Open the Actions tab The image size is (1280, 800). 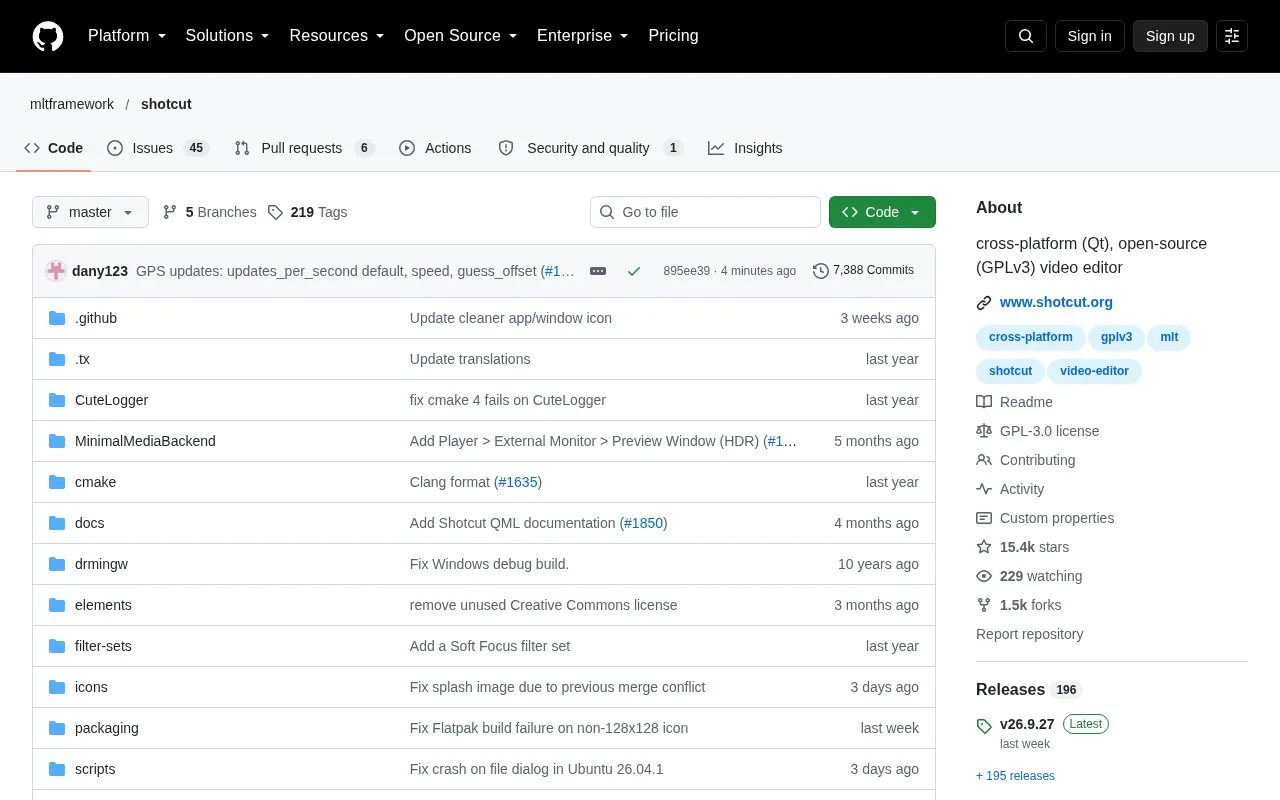pyautogui.click(x=435, y=148)
